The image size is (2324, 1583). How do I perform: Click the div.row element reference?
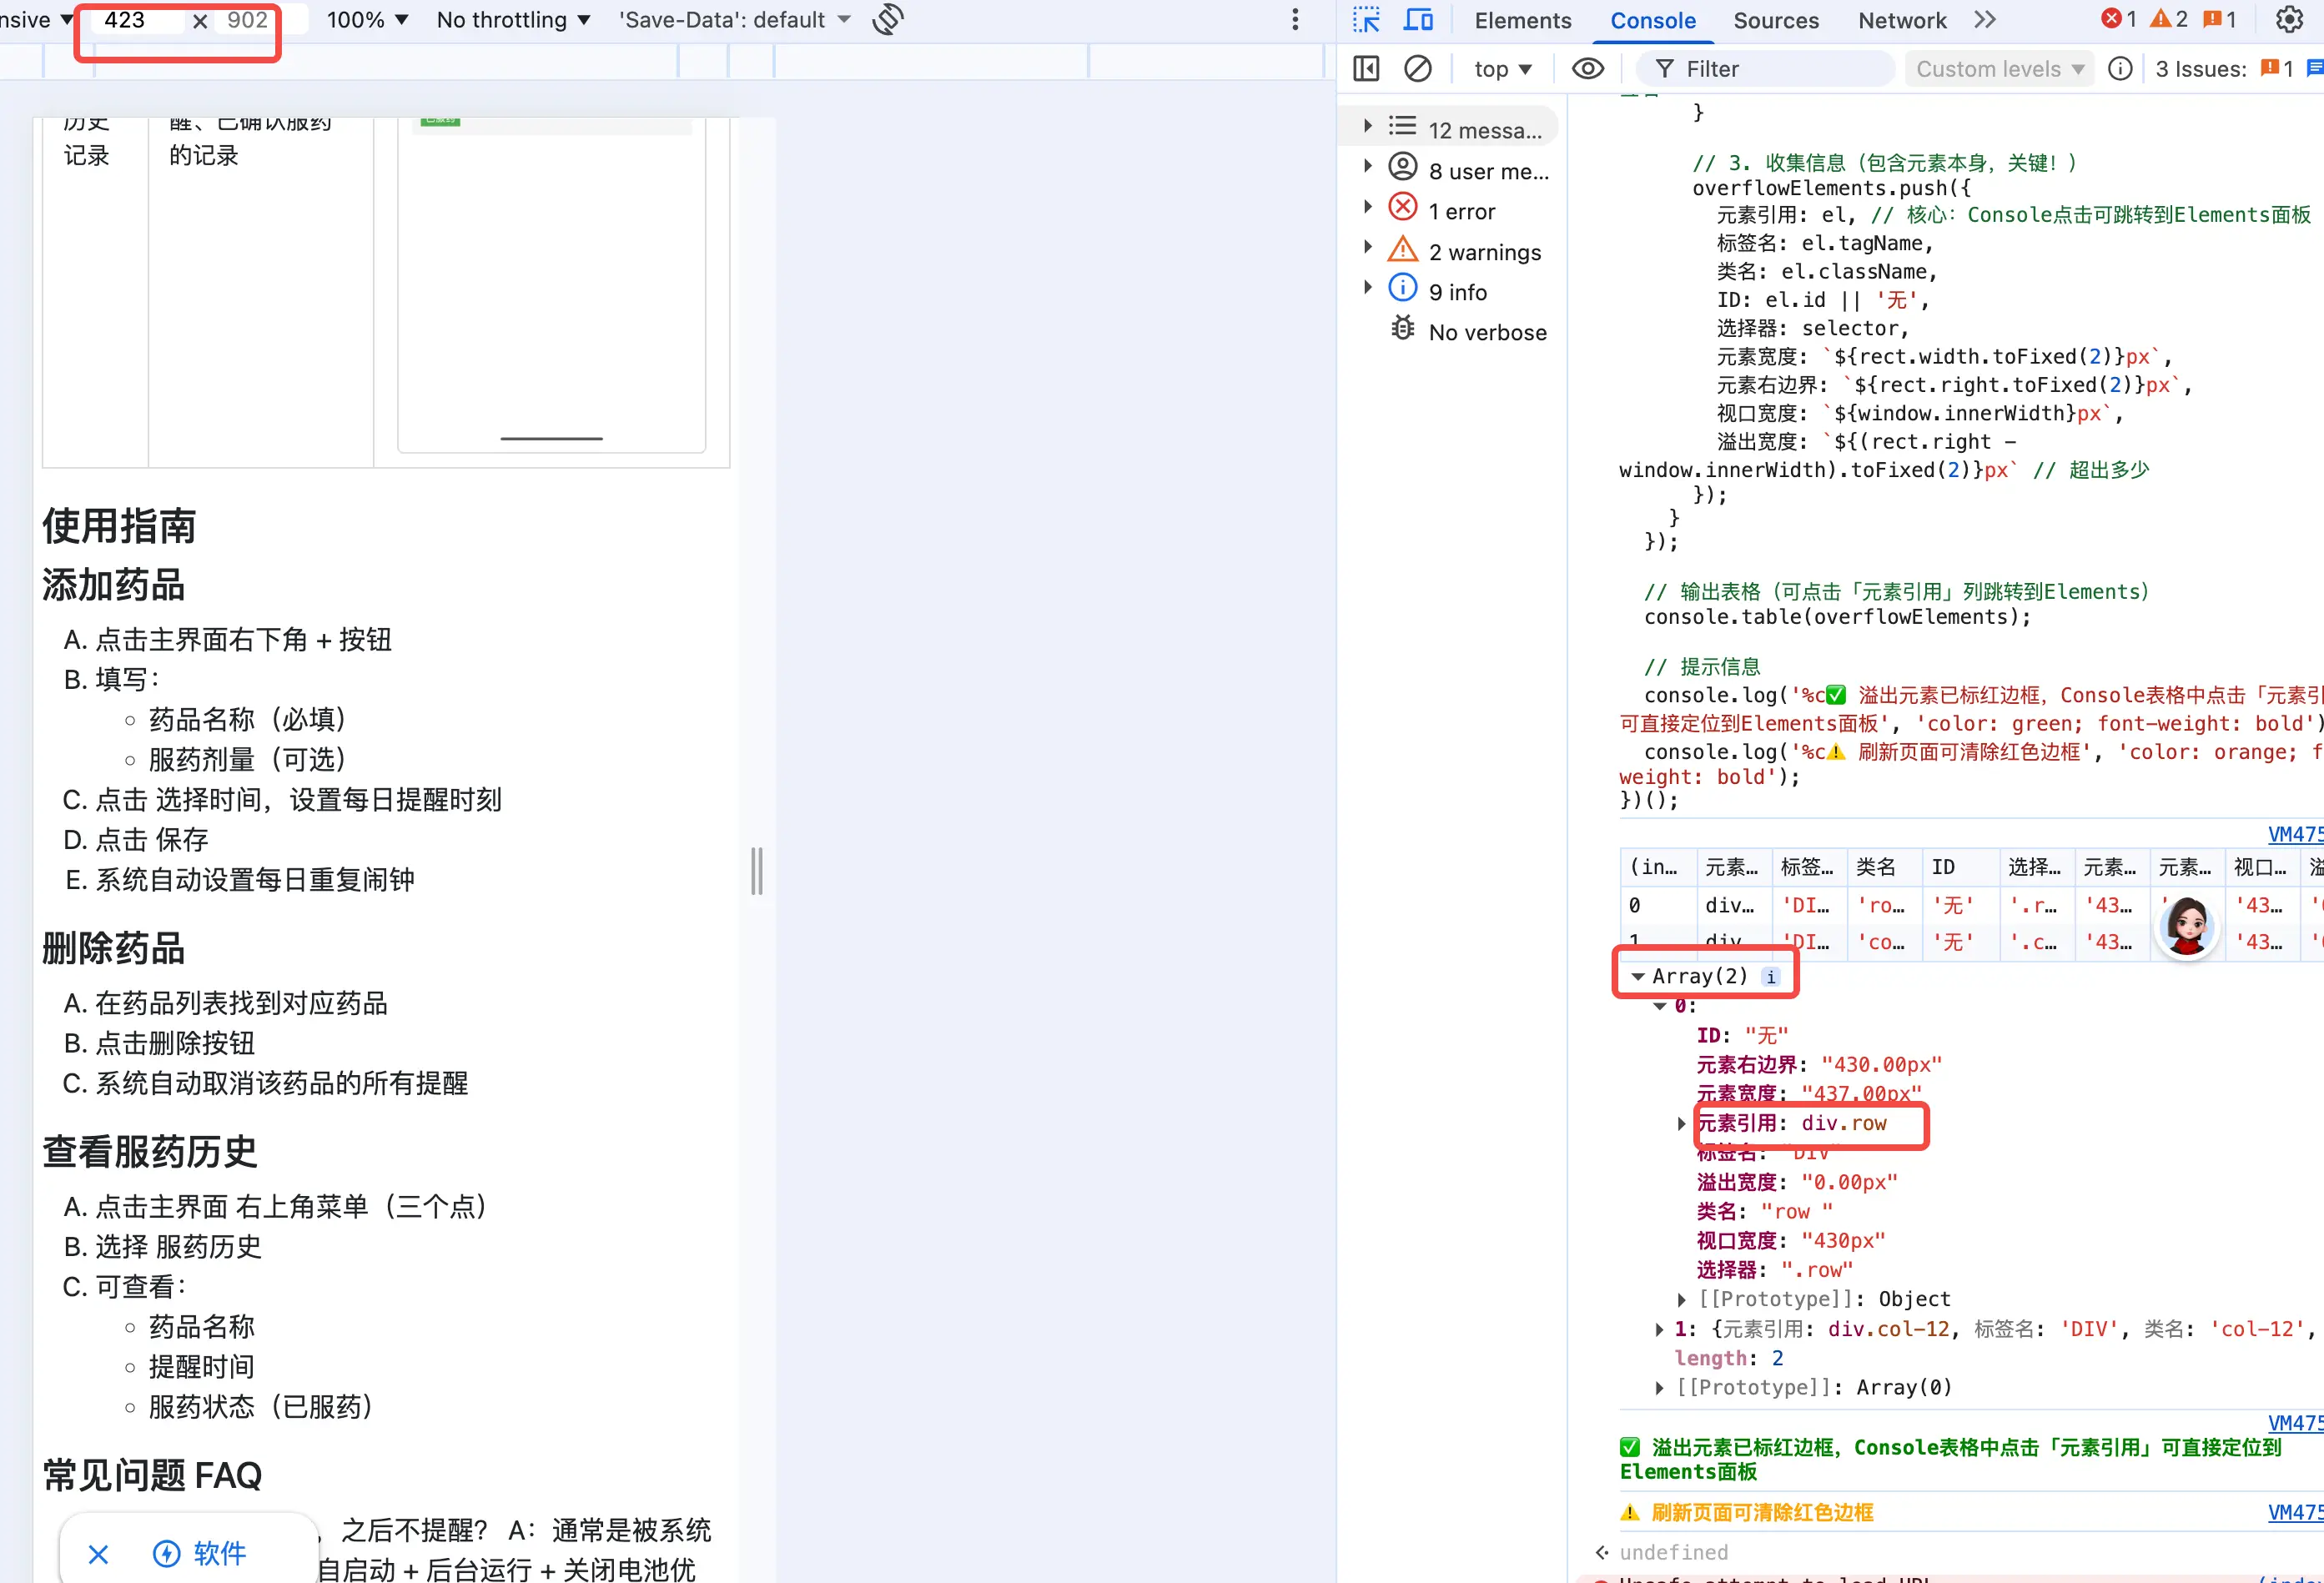1843,1123
